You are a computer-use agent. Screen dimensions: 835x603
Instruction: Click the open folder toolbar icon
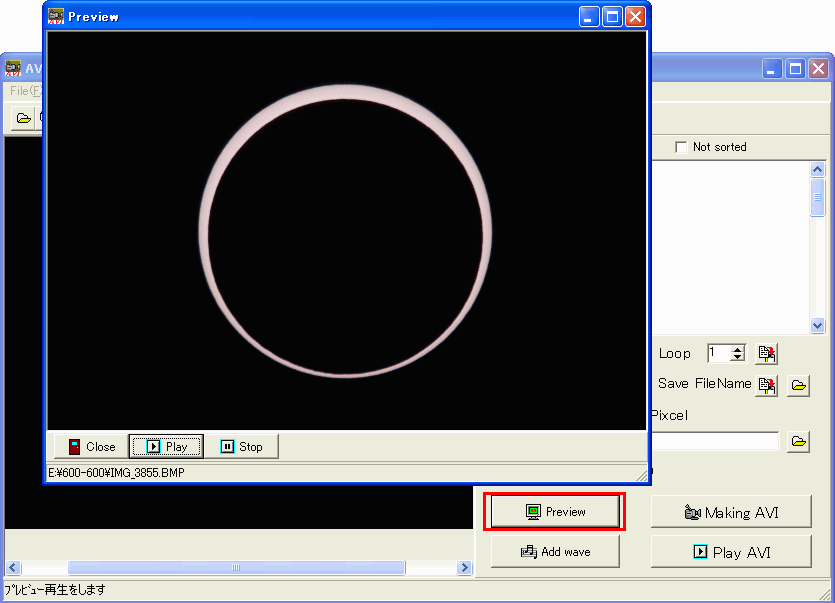pyautogui.click(x=22, y=119)
